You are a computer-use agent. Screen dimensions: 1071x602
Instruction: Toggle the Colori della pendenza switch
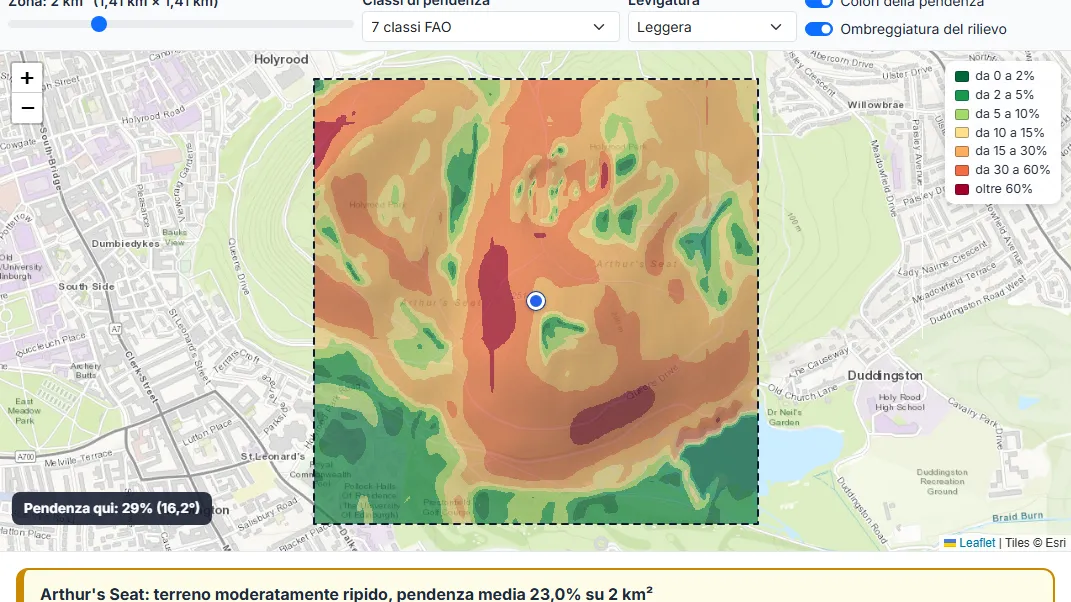coord(818,3)
